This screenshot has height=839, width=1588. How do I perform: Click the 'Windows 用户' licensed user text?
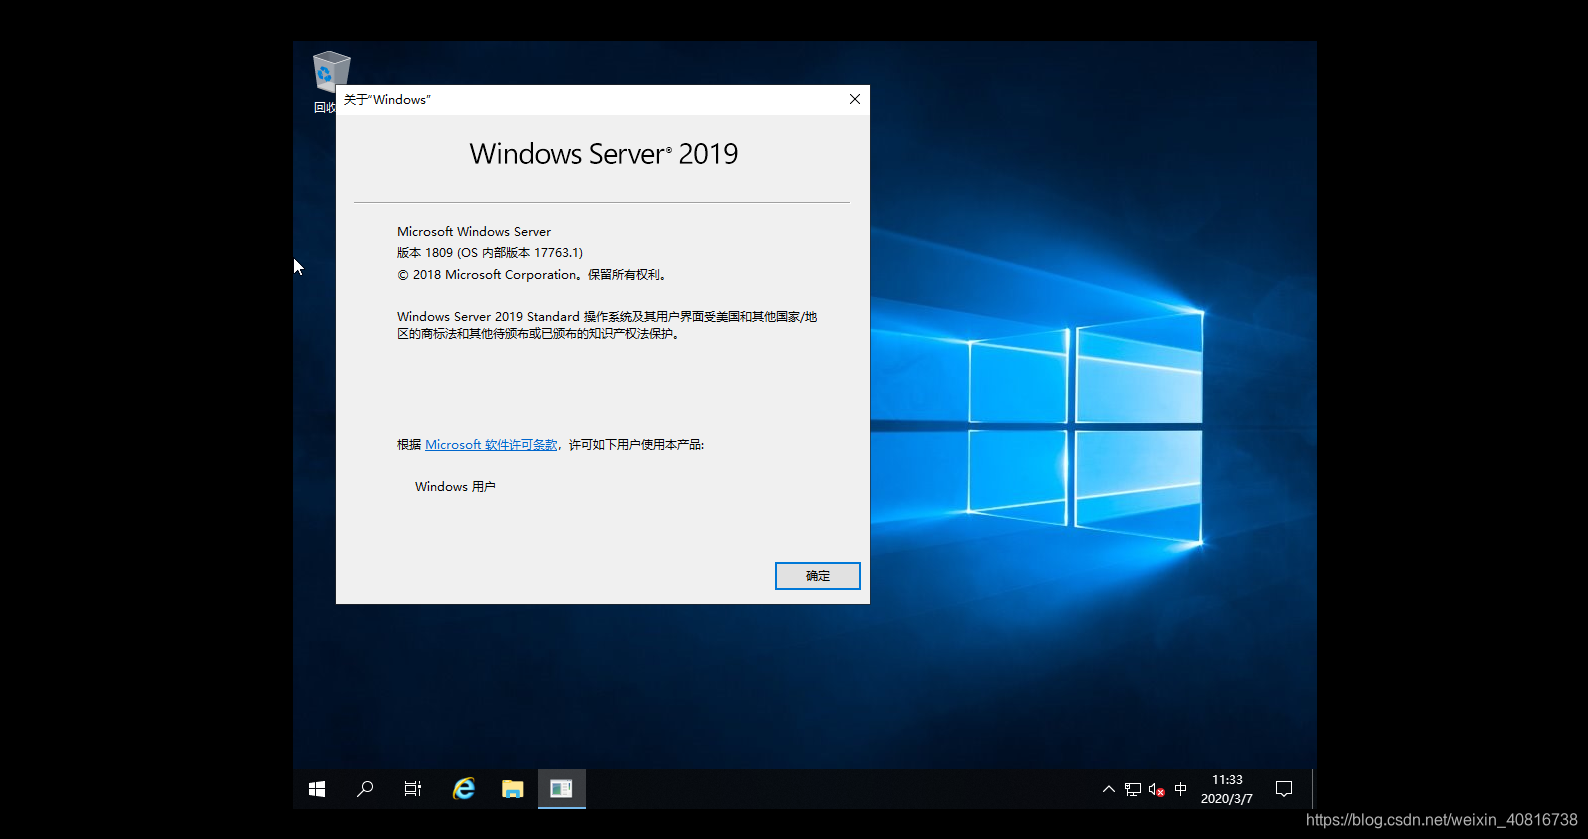[x=455, y=487]
